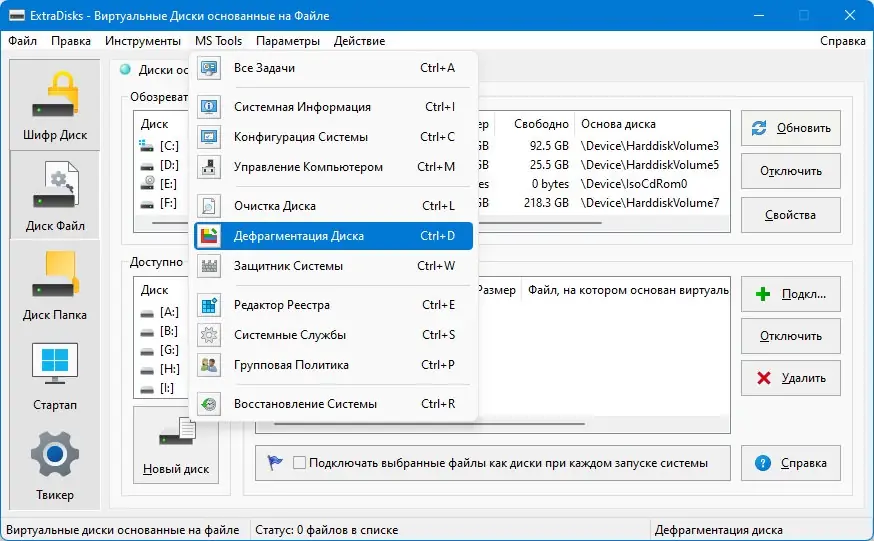Open the Стартап sidebar section
This screenshot has width=874, height=541.
point(55,375)
